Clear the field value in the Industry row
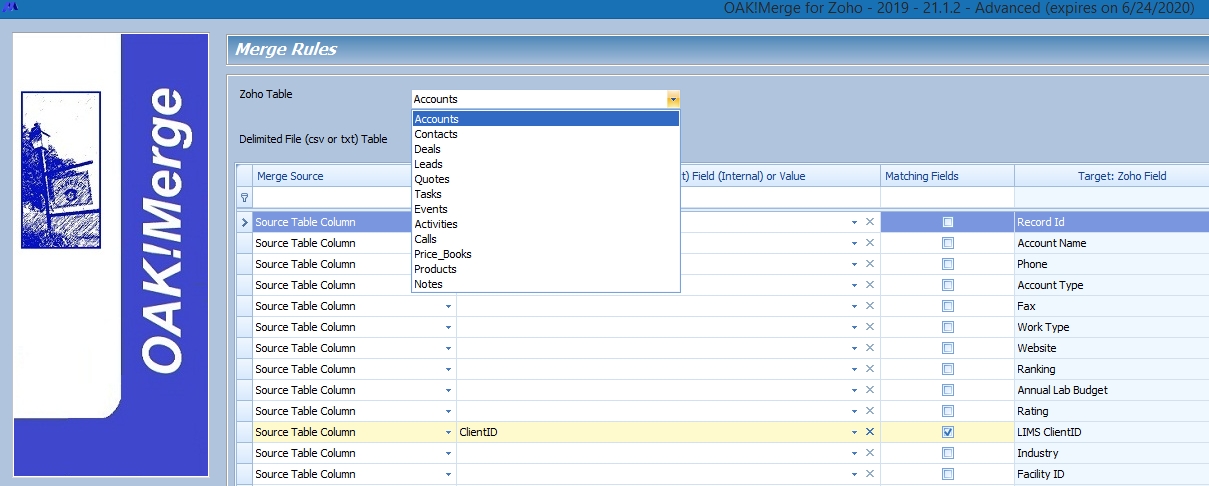This screenshot has height=486, width=1209. [869, 453]
